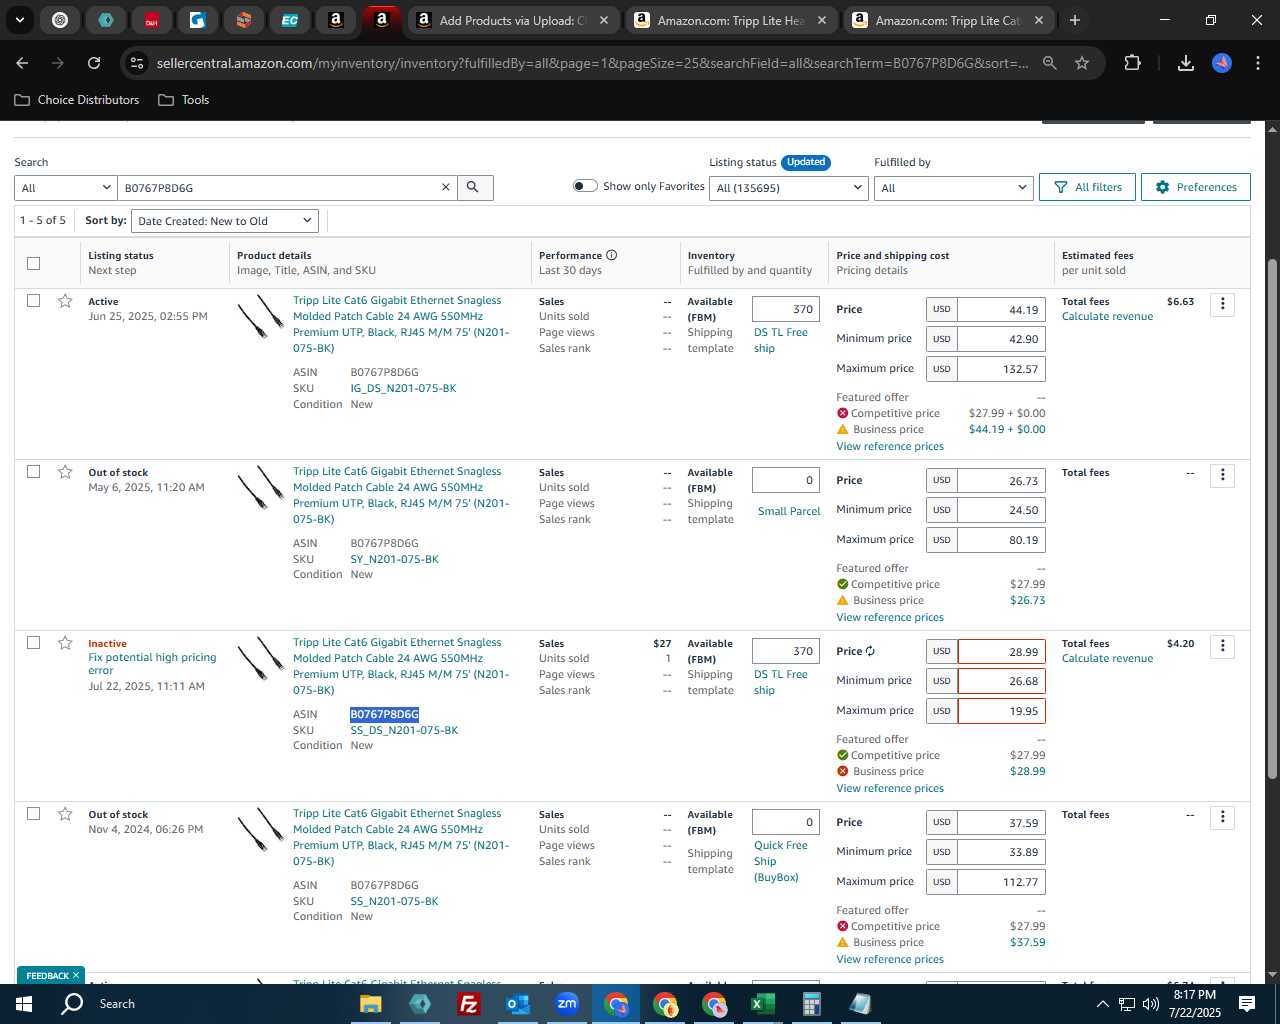Open the Sort by Date Created dropdown
1280x1024 pixels.
225,221
